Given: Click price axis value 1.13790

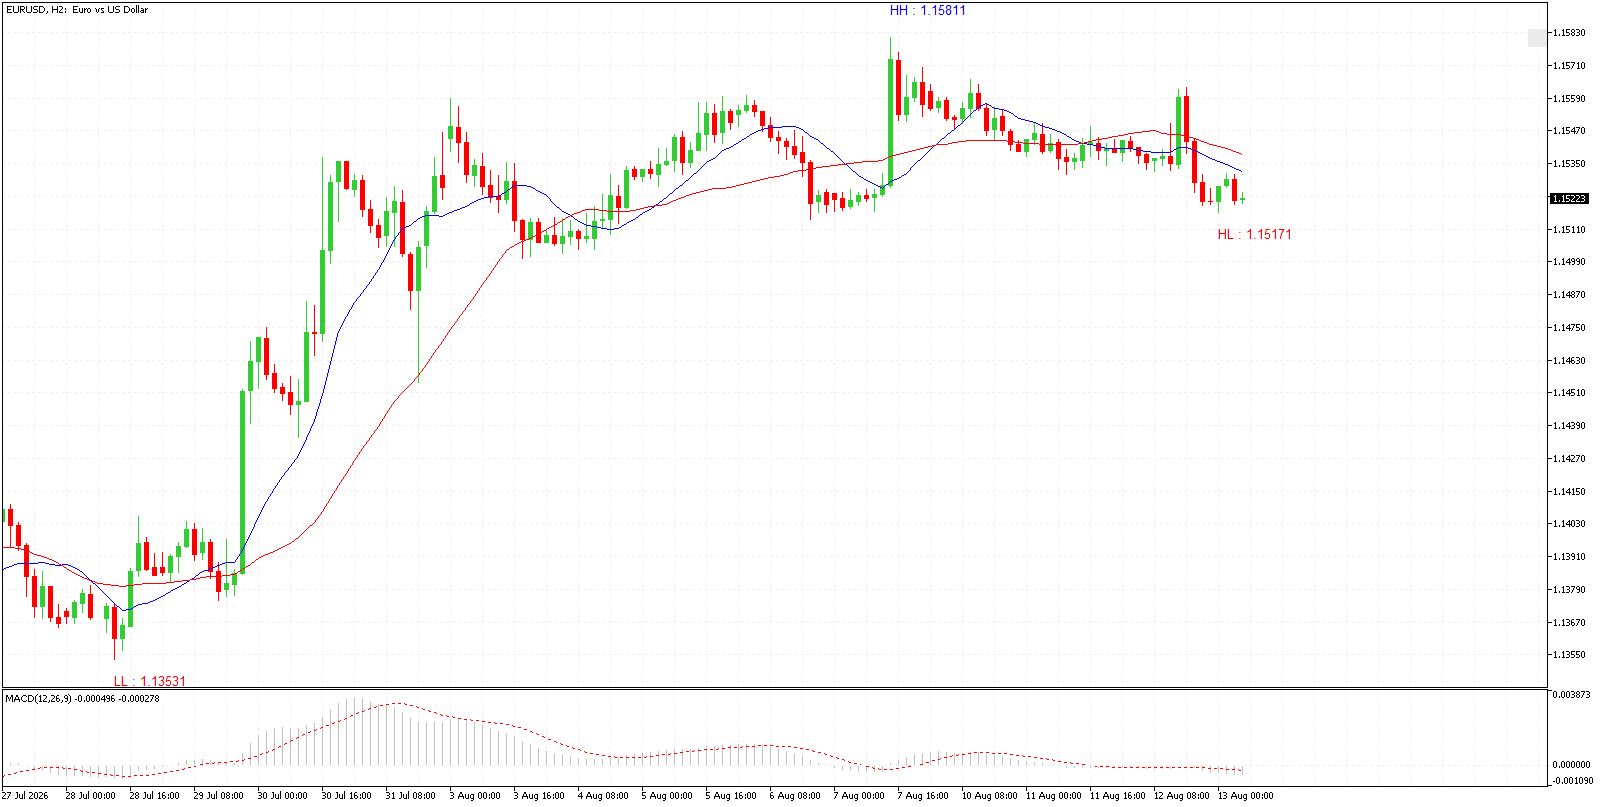Looking at the screenshot, I should tap(1569, 590).
